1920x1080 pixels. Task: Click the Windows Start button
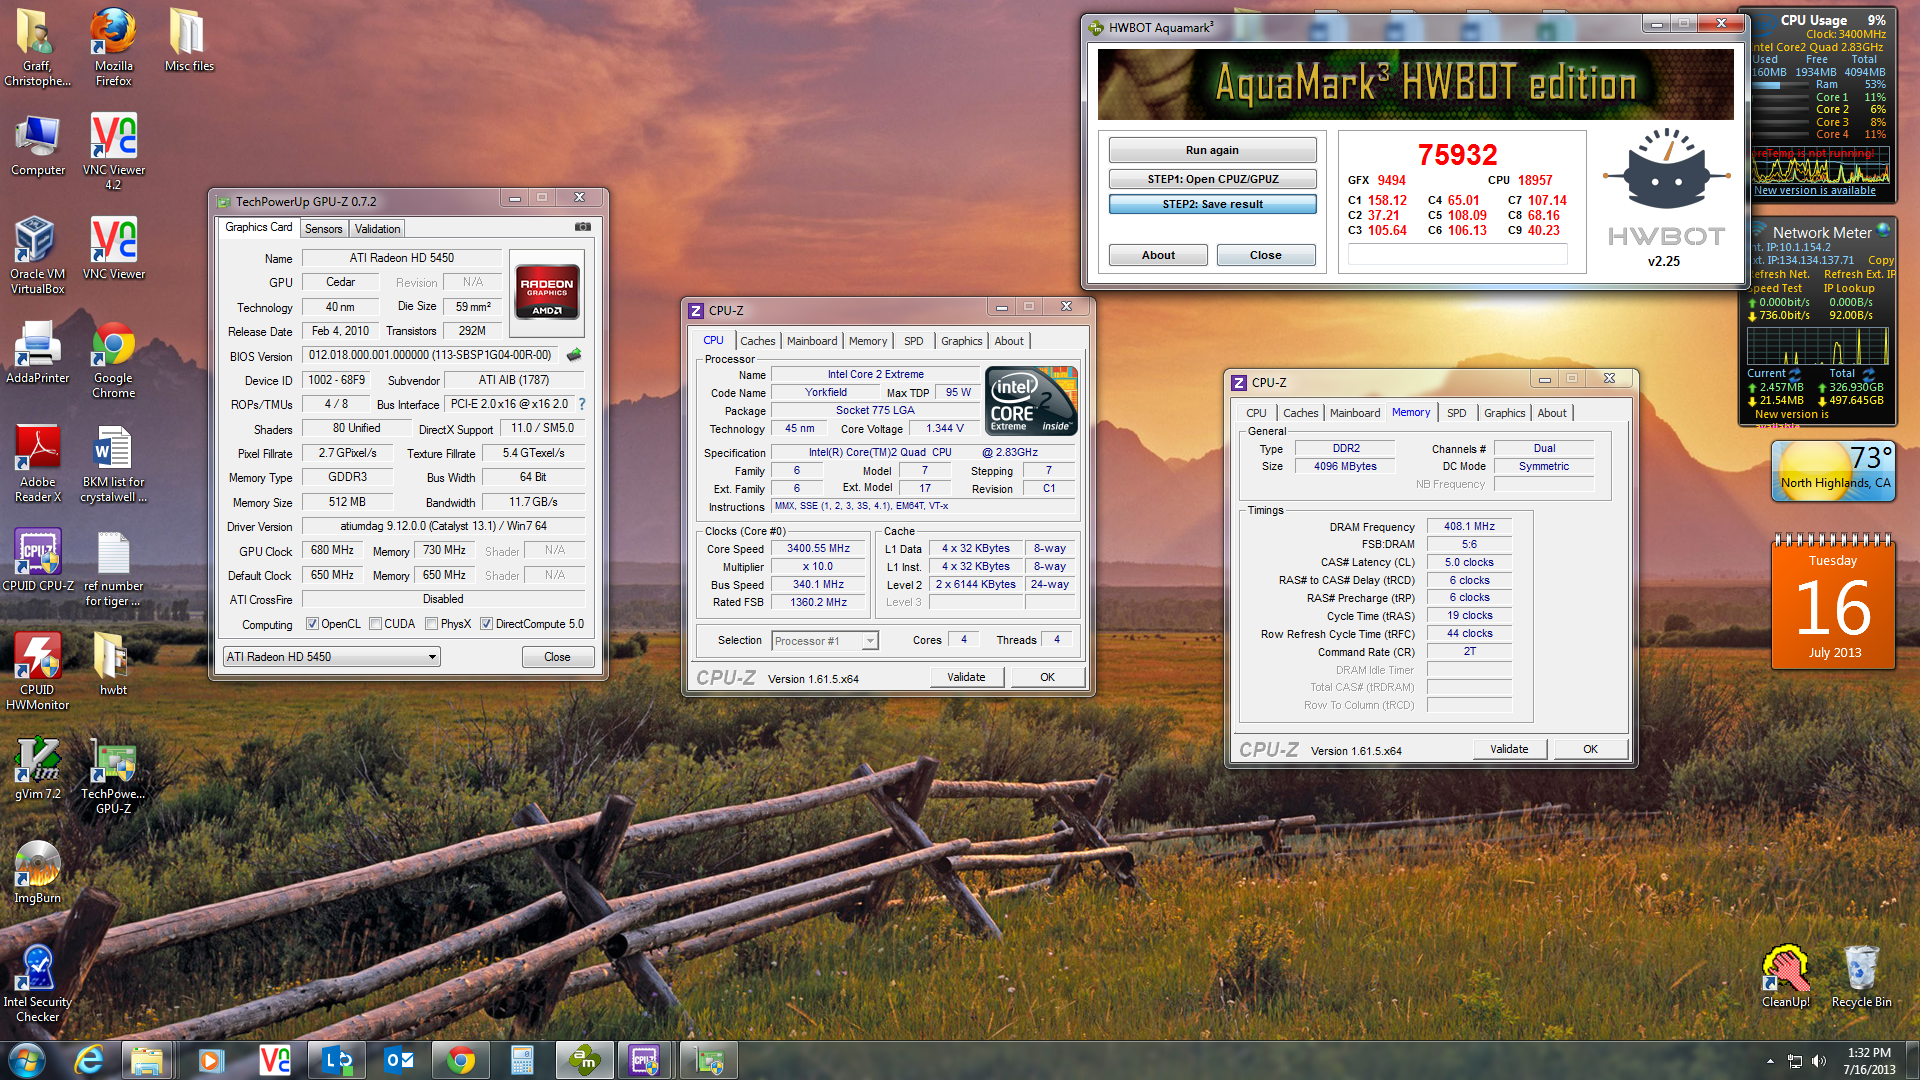tap(27, 1060)
